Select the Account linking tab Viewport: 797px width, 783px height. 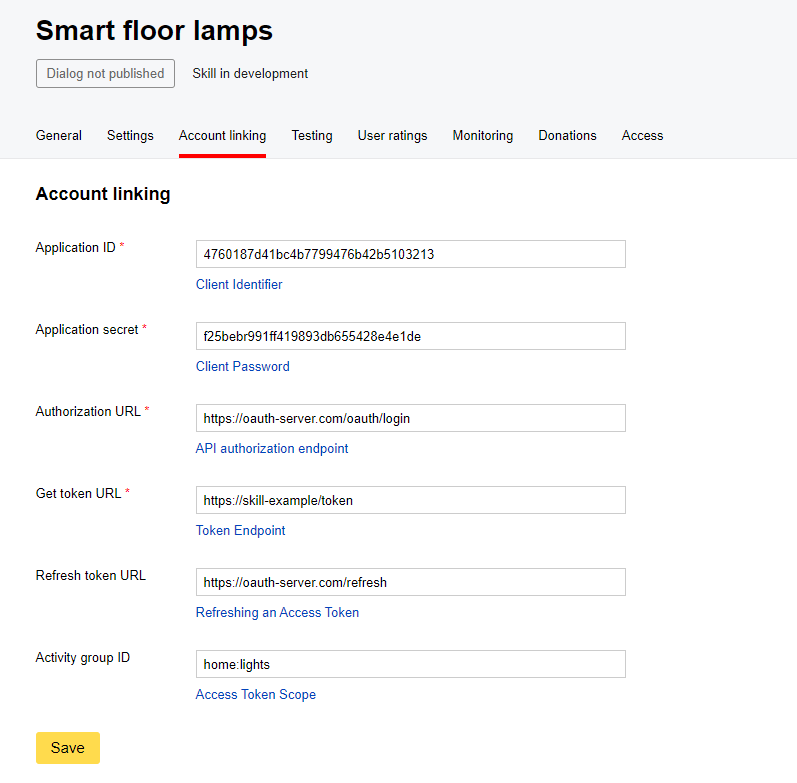(222, 136)
